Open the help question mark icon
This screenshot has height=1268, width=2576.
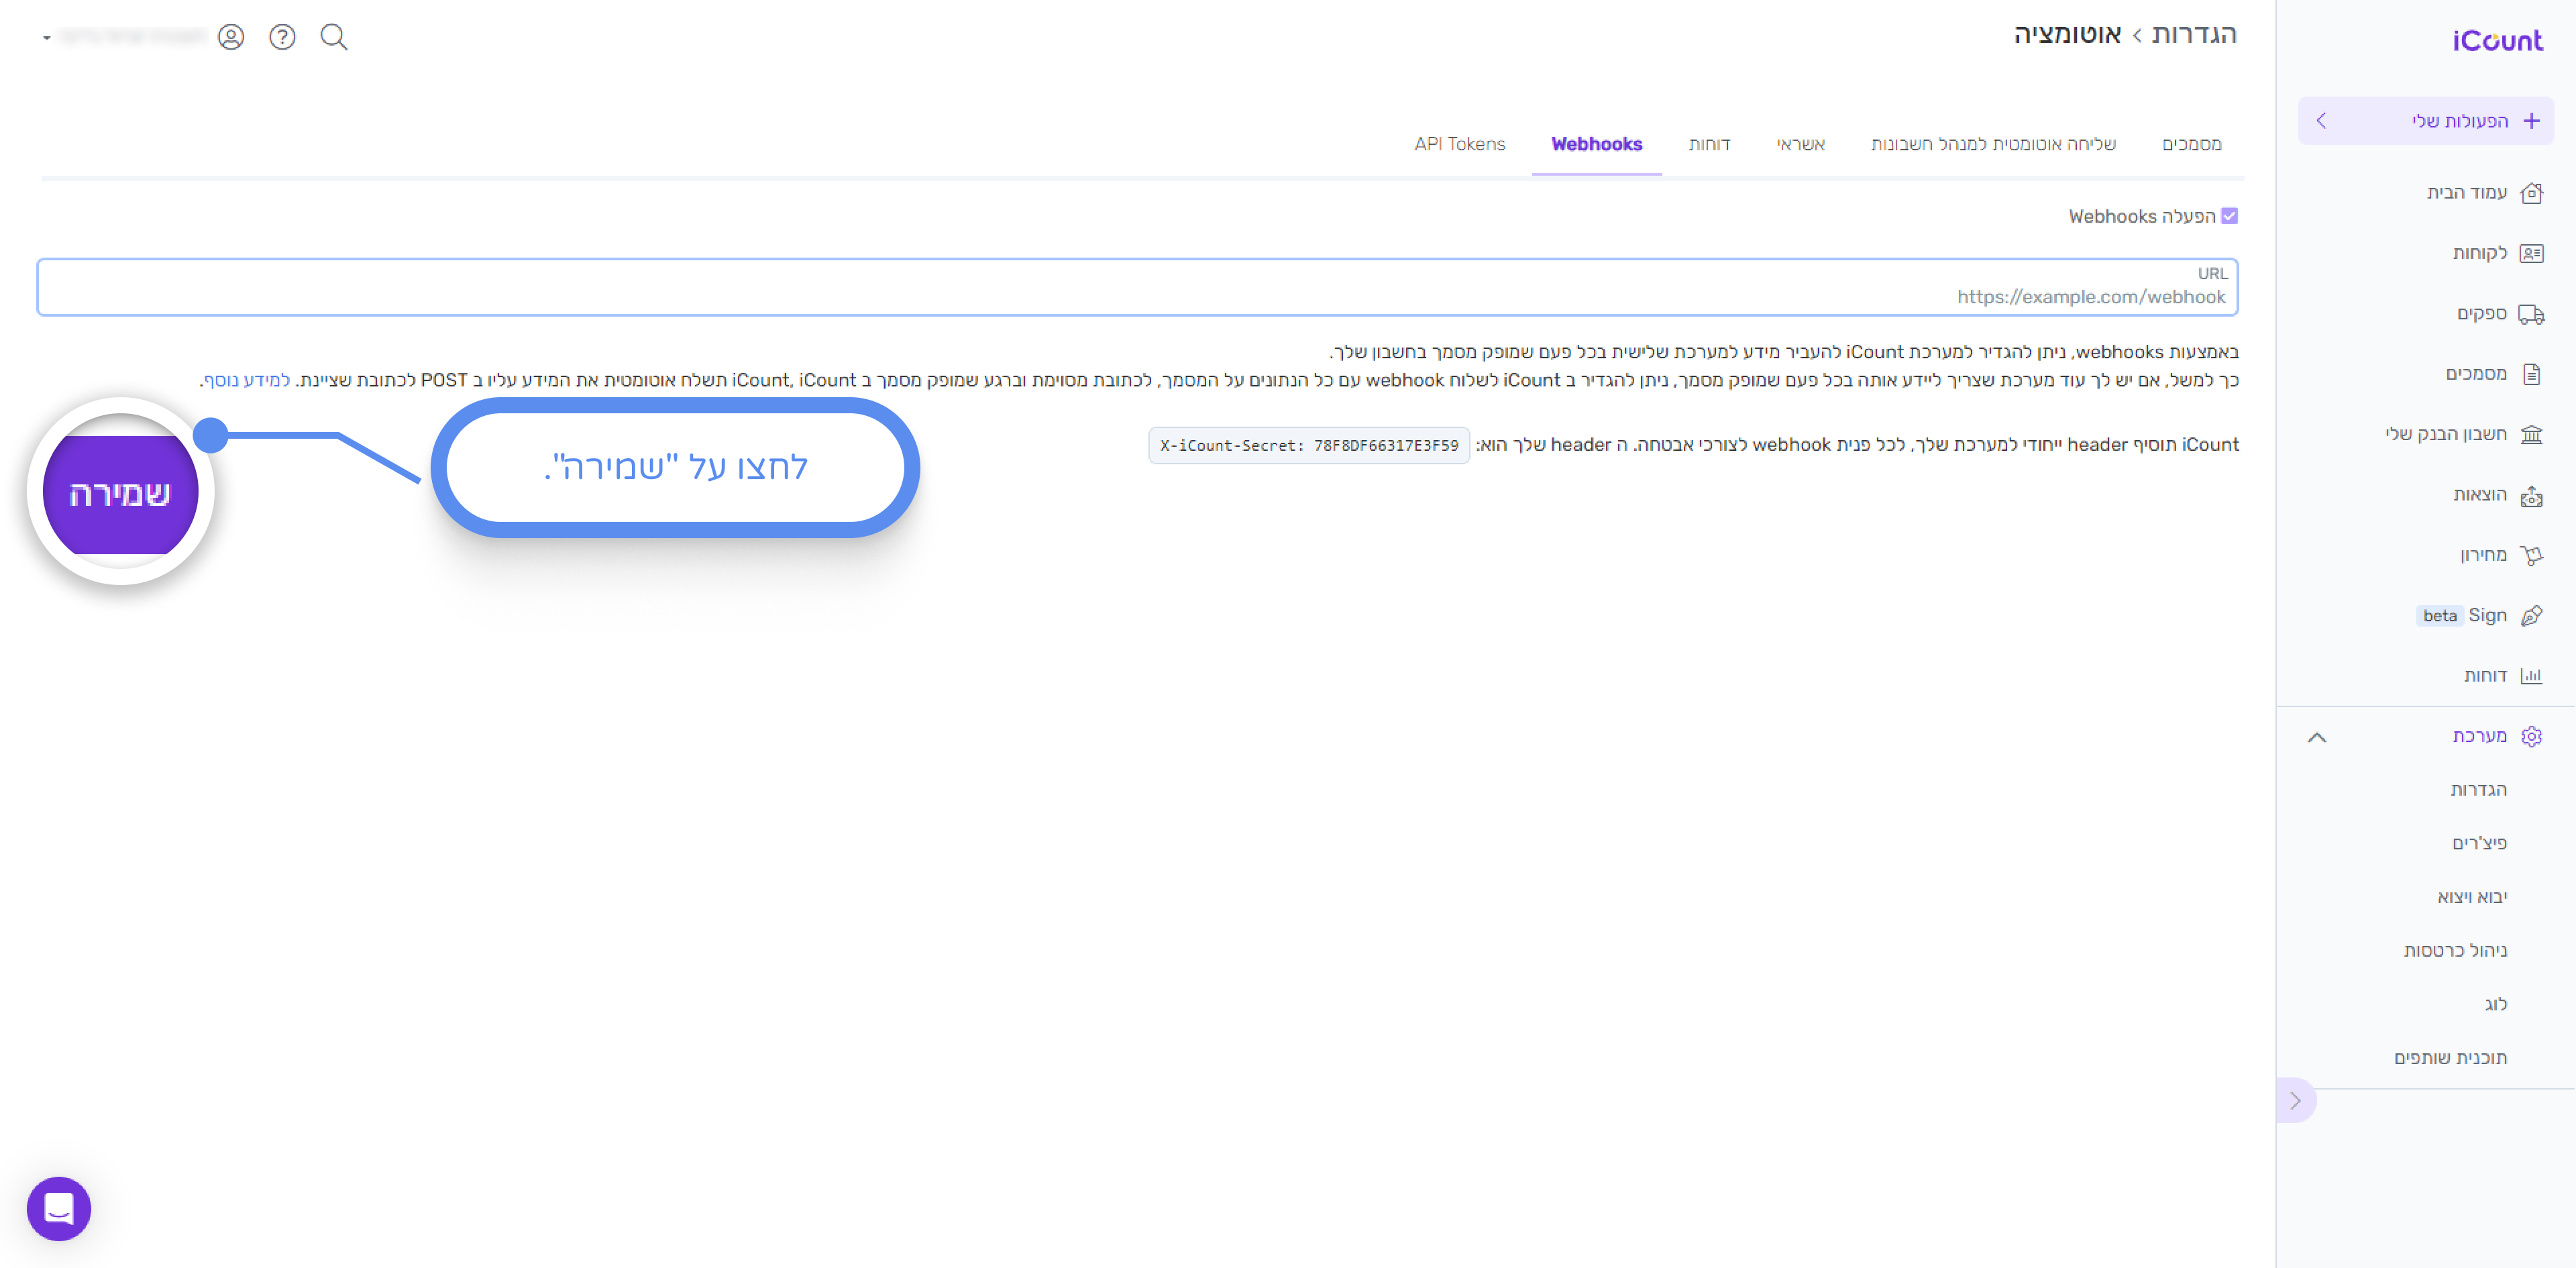click(x=282, y=37)
